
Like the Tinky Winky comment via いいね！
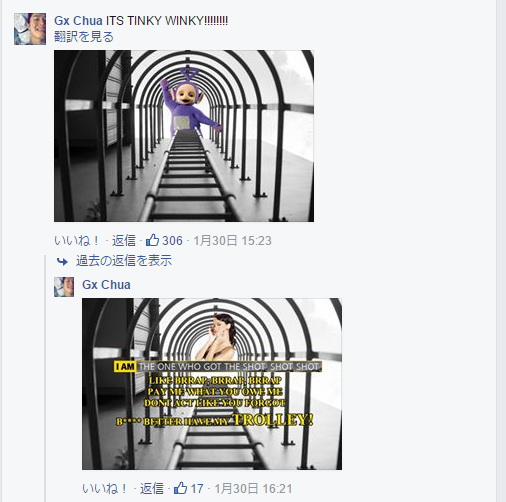pyautogui.click(x=76, y=241)
